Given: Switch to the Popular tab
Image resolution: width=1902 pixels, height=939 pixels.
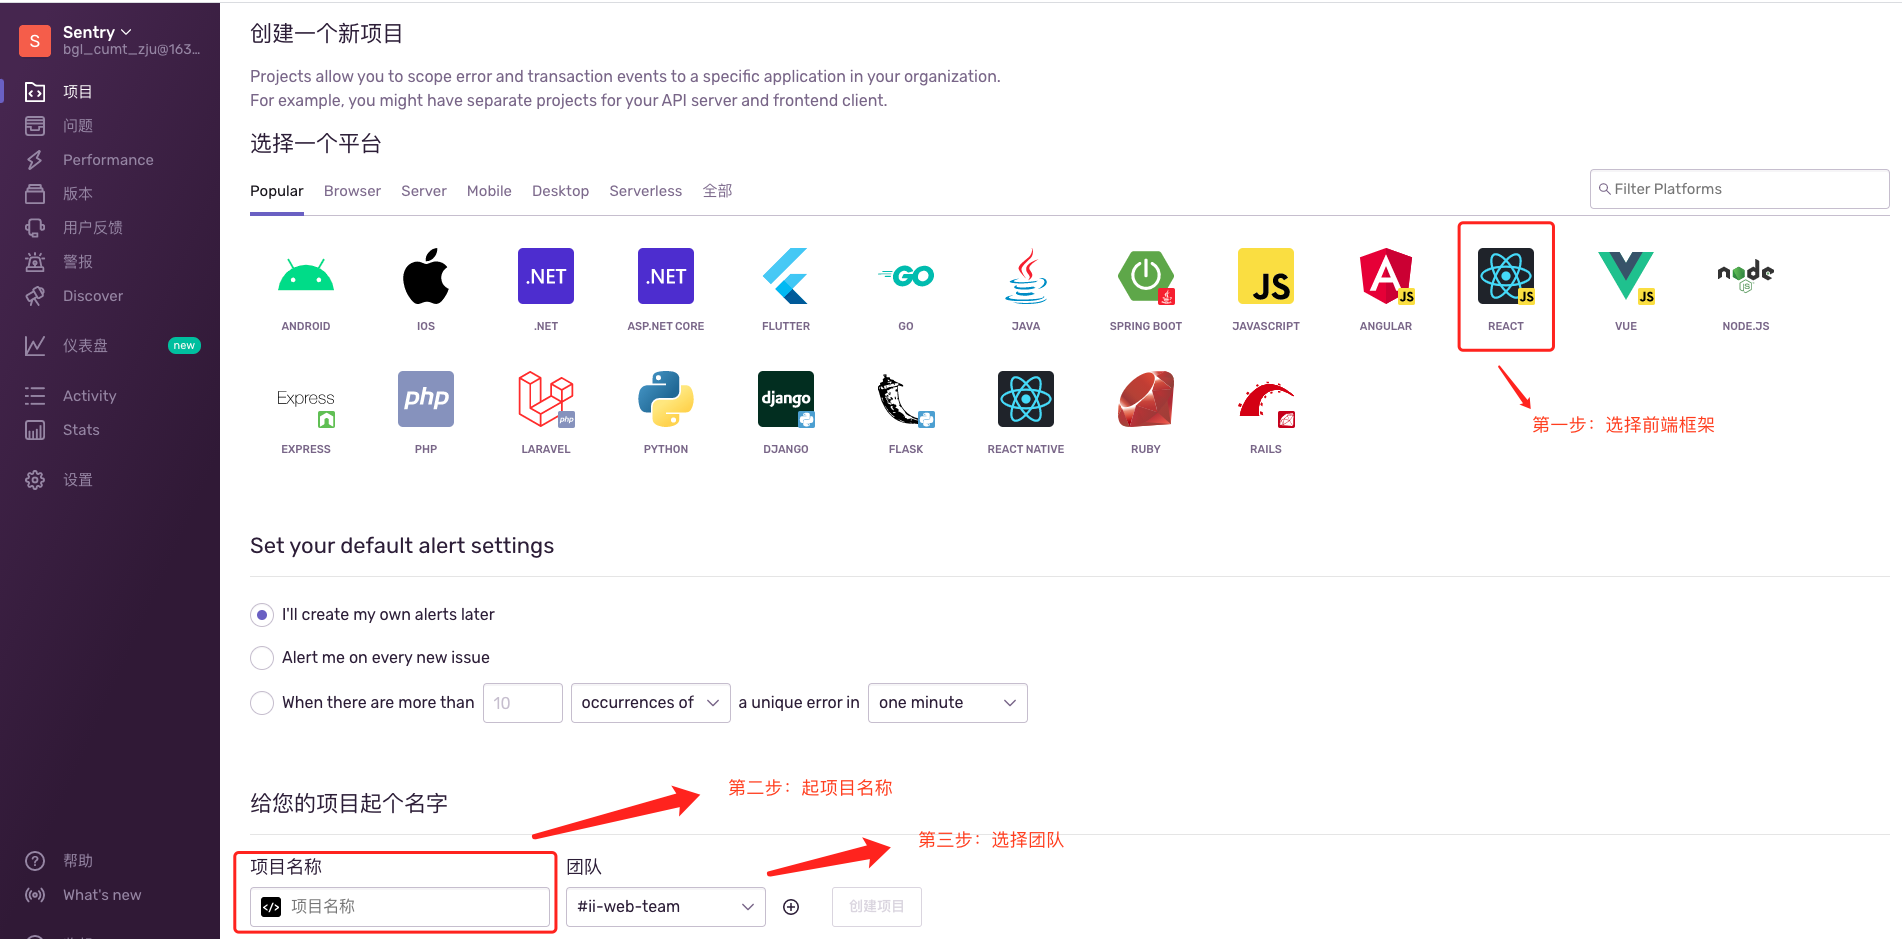Looking at the screenshot, I should [x=277, y=191].
